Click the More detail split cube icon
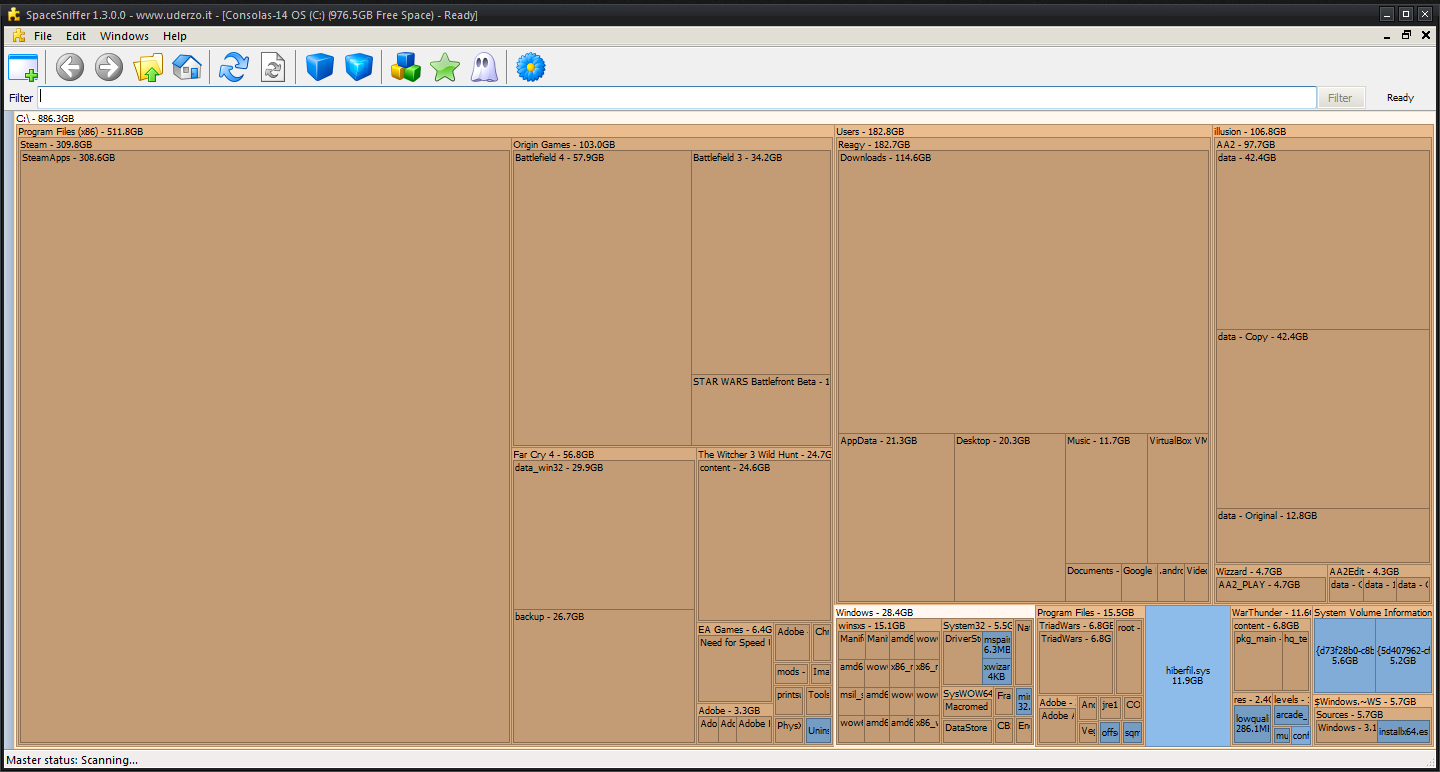The width and height of the screenshot is (1440, 772). coord(359,68)
